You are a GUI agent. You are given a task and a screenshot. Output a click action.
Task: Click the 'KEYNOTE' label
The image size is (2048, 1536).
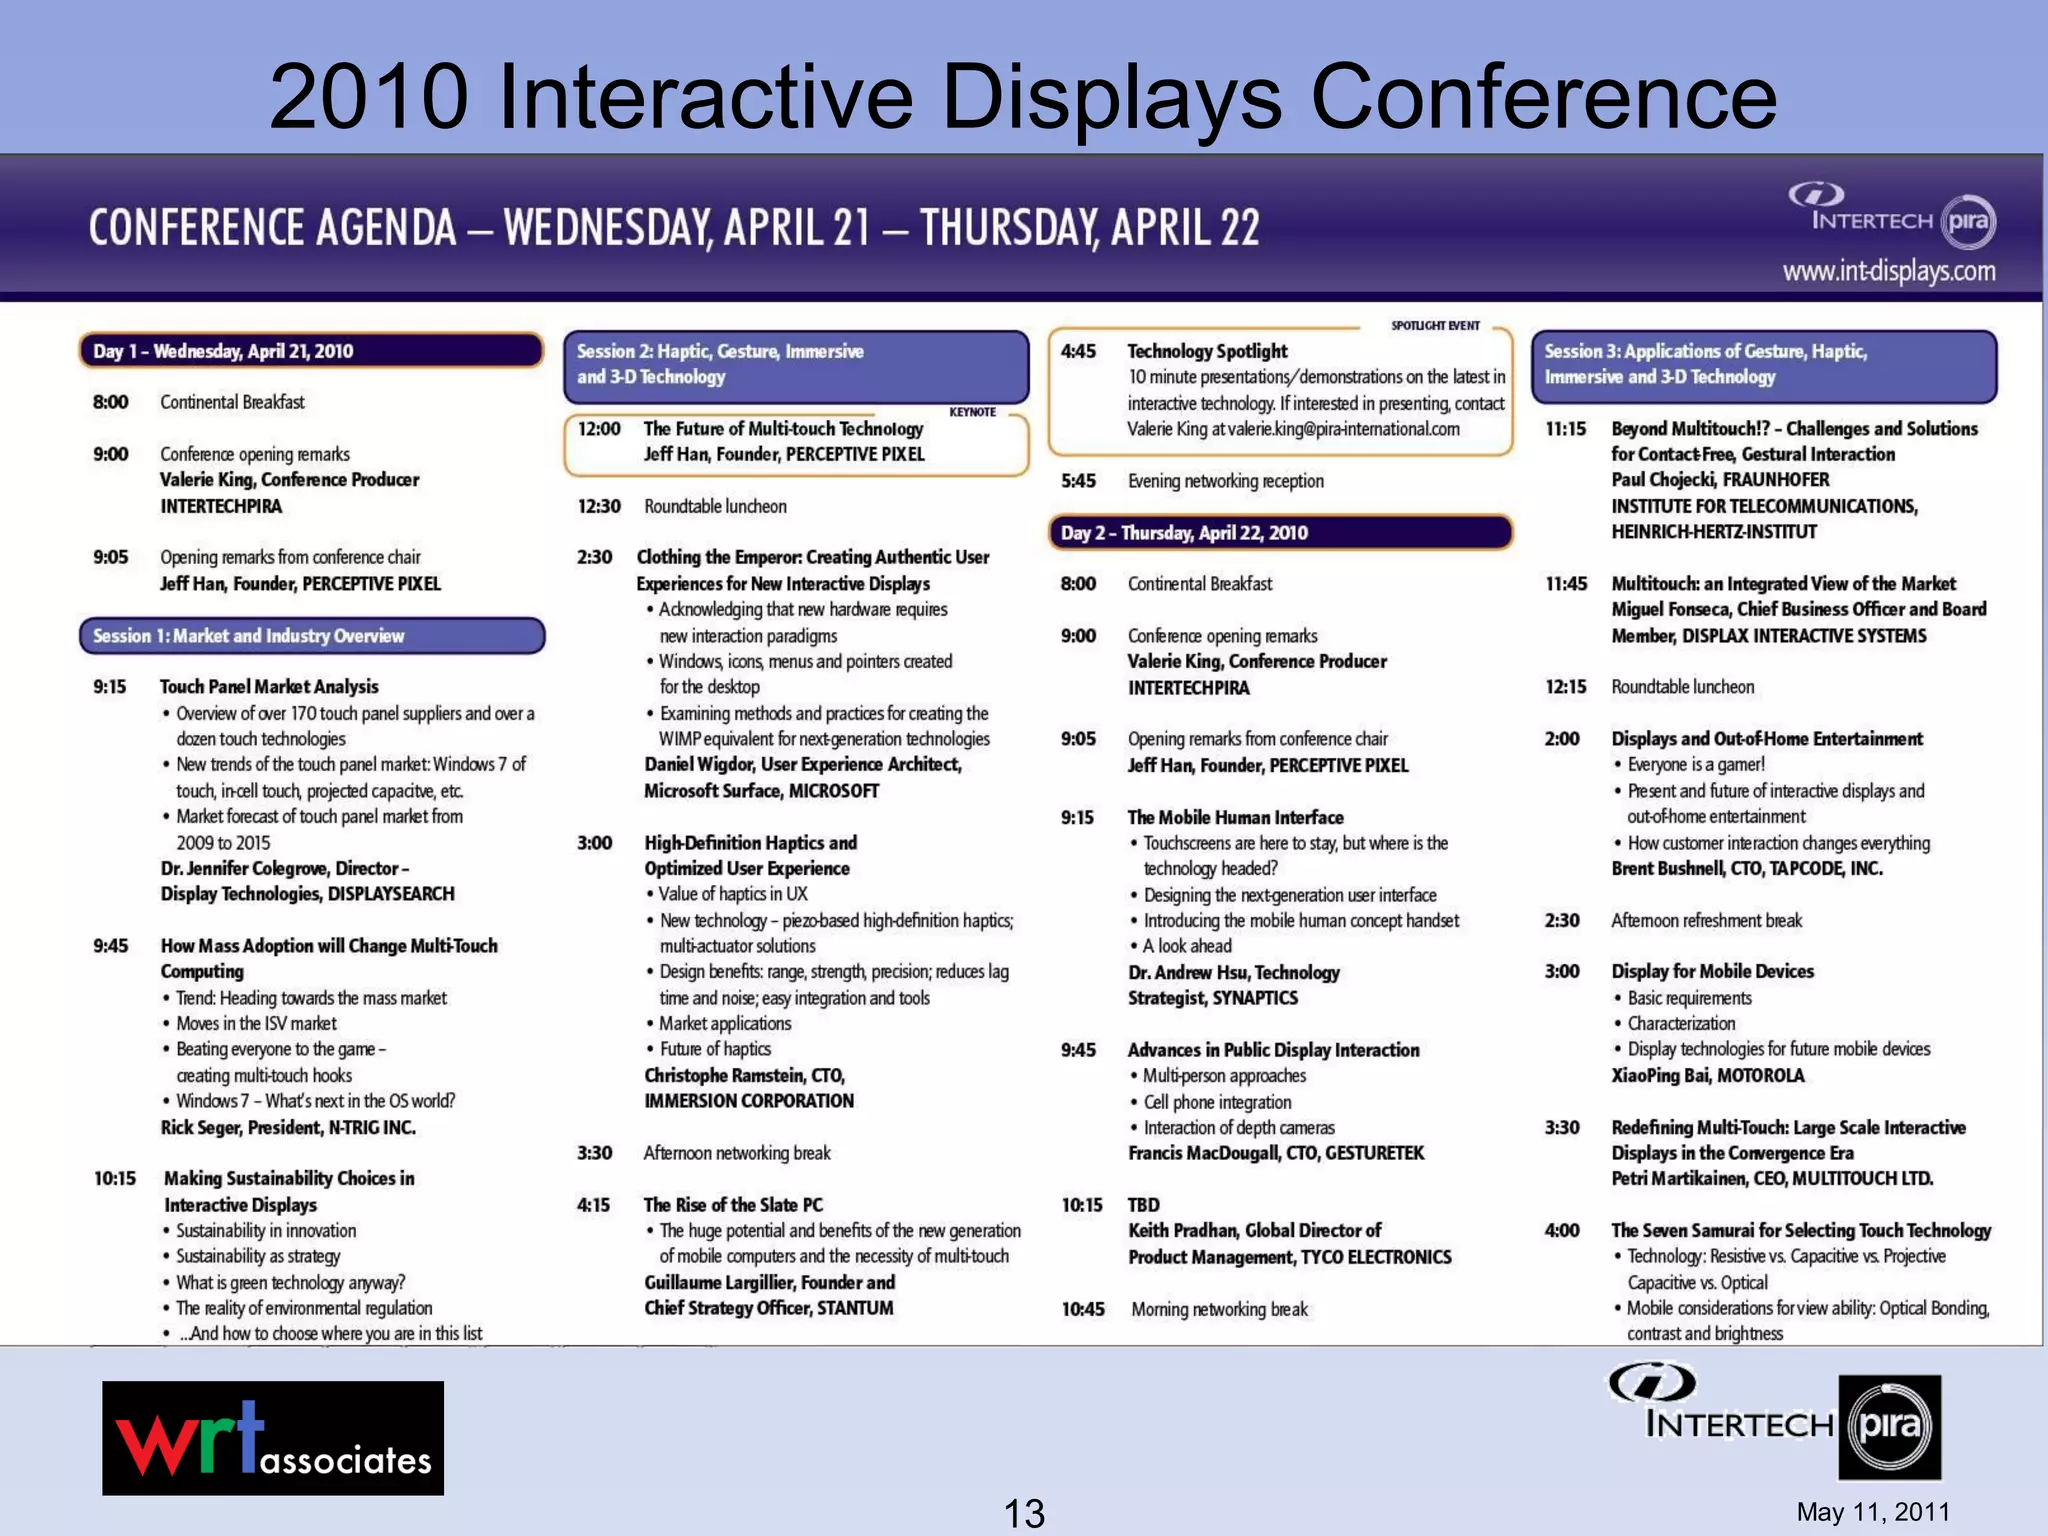972,412
